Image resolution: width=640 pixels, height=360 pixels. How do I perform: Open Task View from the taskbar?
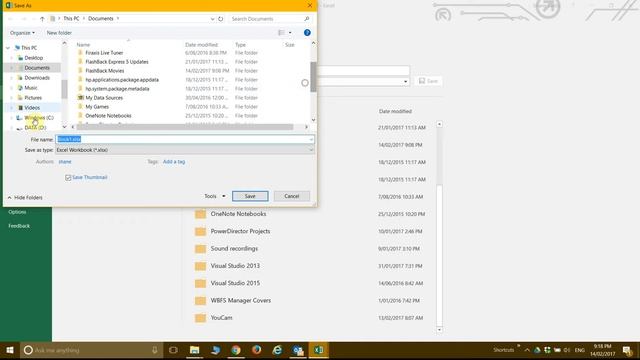(x=173, y=350)
